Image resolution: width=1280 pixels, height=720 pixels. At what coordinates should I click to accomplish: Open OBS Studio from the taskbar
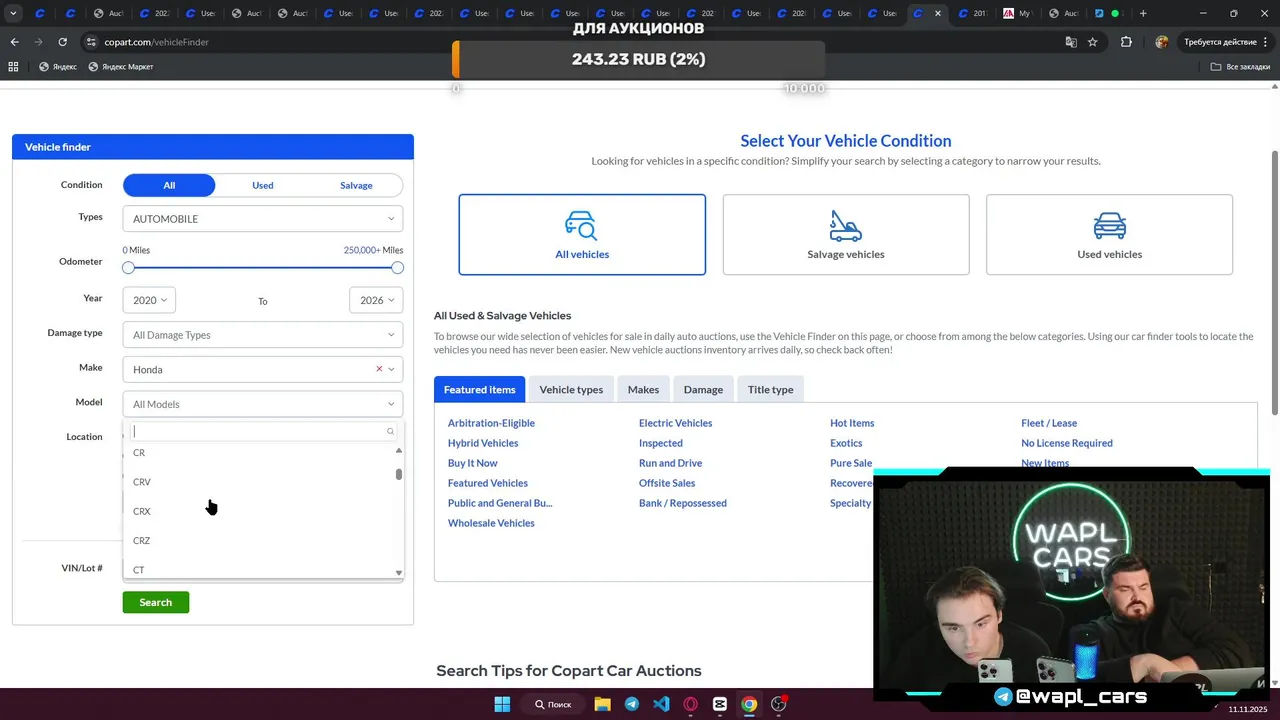pyautogui.click(x=779, y=704)
